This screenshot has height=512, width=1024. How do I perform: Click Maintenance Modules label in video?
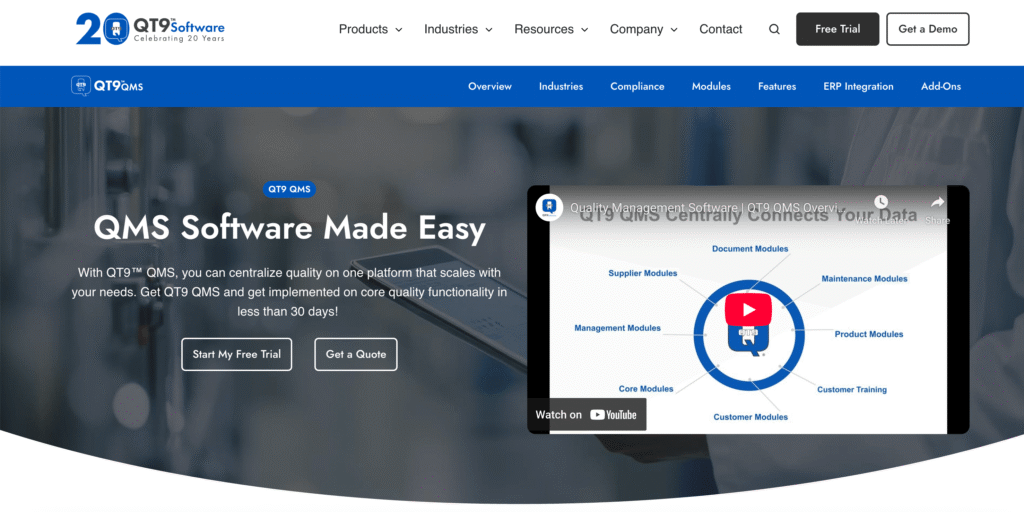(x=864, y=278)
